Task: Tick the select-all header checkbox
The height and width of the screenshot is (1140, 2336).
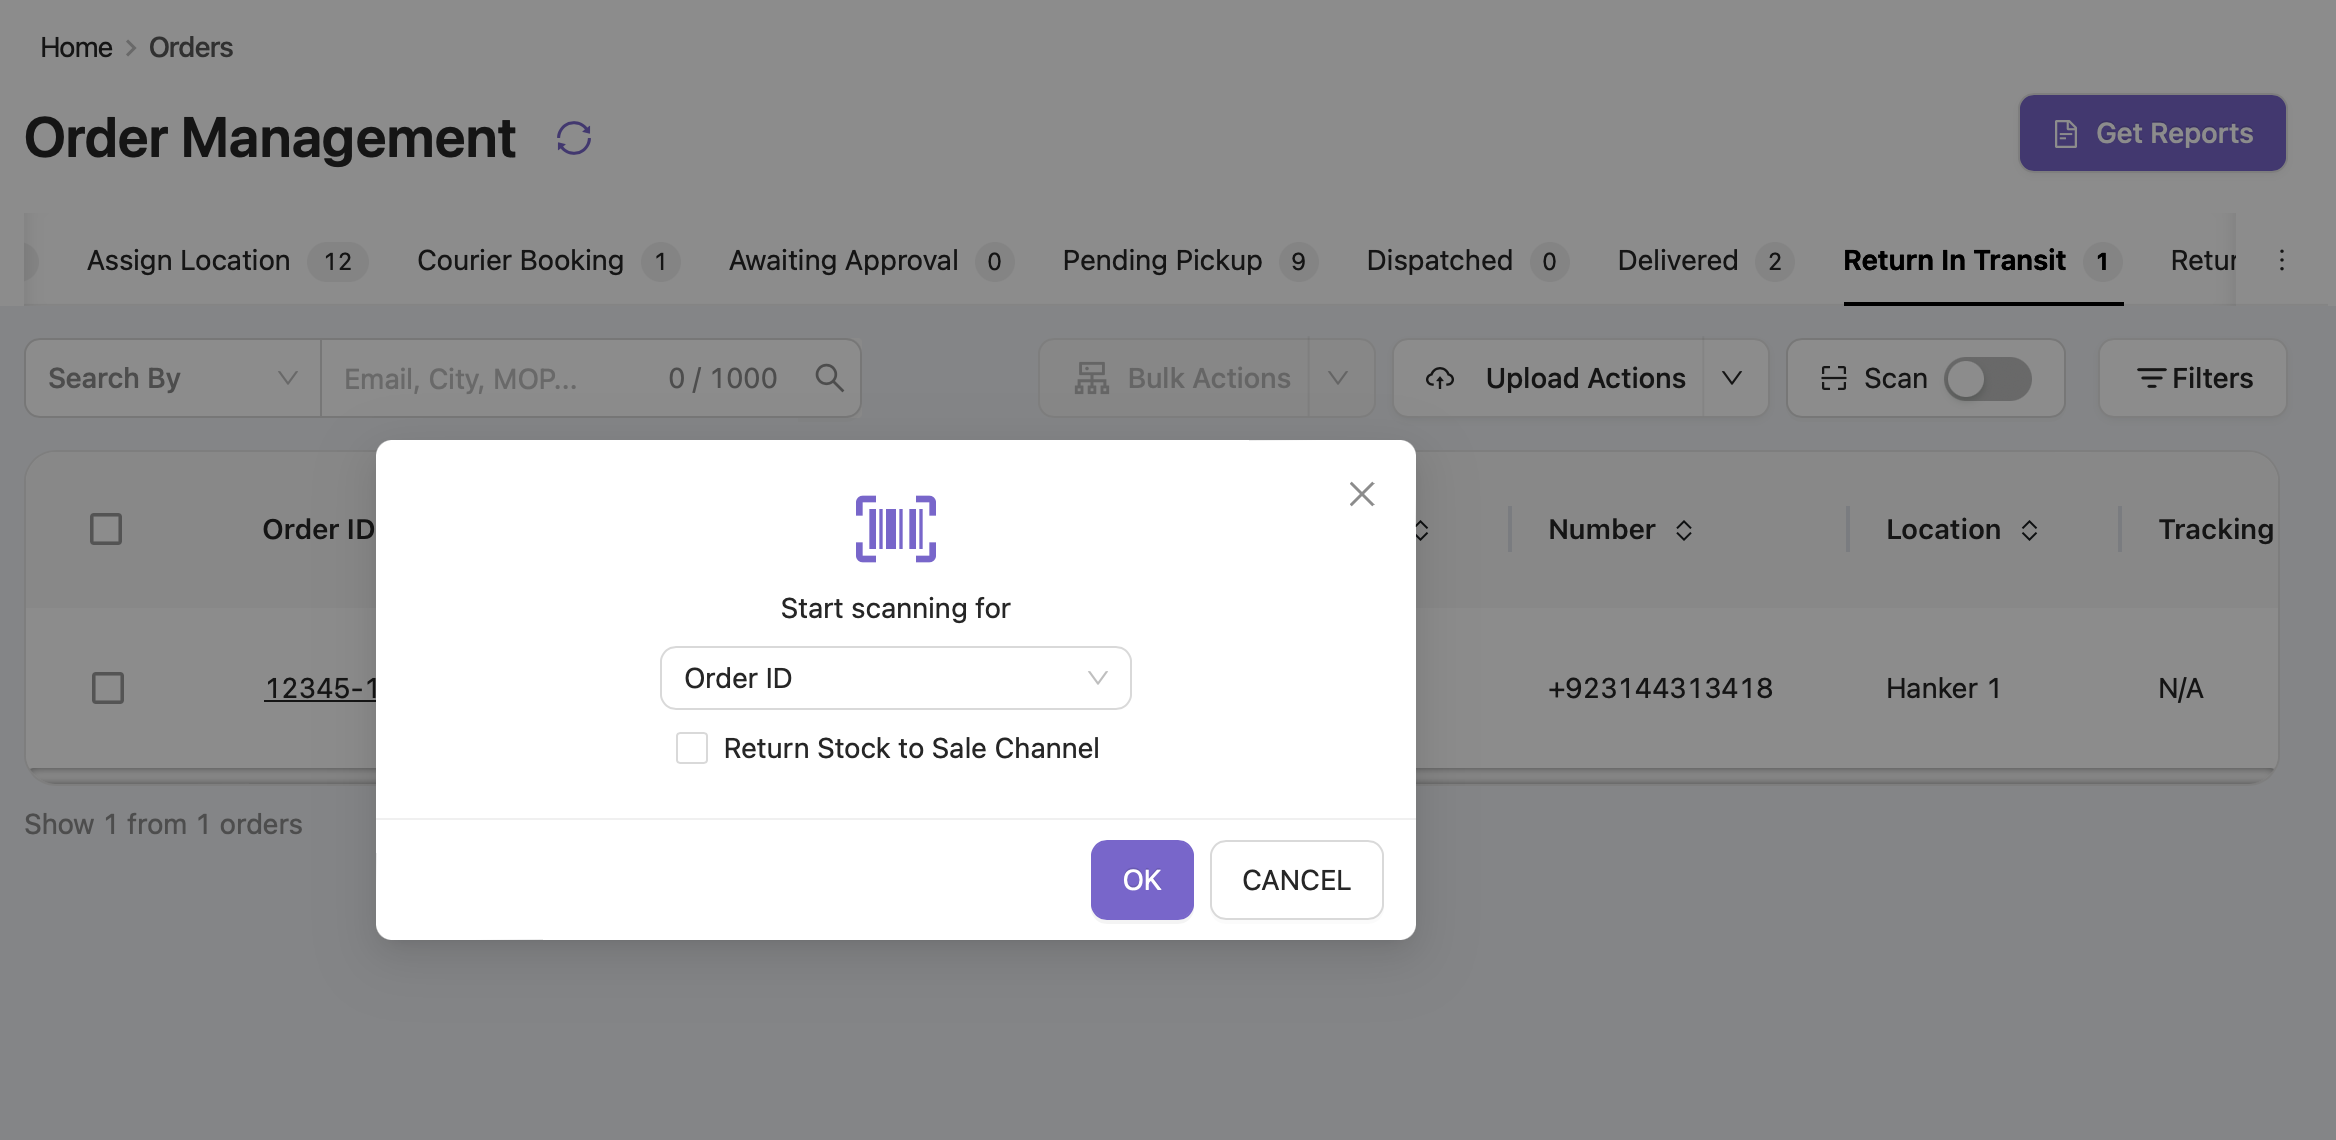Action: pos(106,529)
